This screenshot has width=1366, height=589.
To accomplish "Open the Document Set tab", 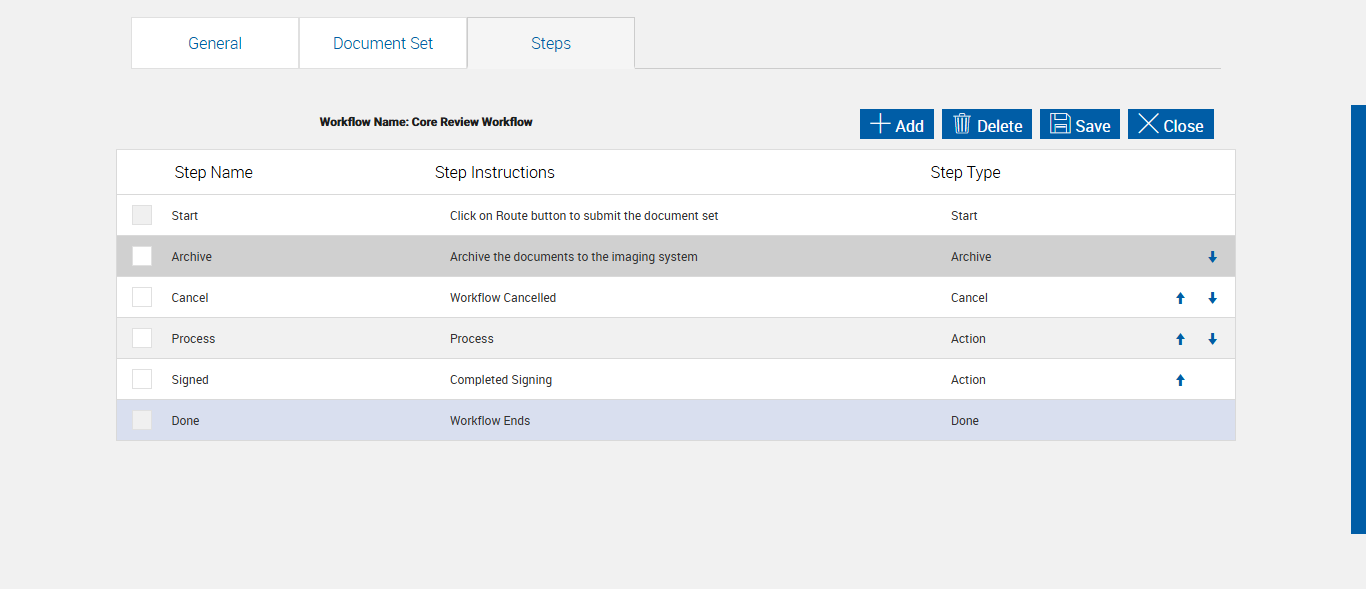I will (x=383, y=43).
